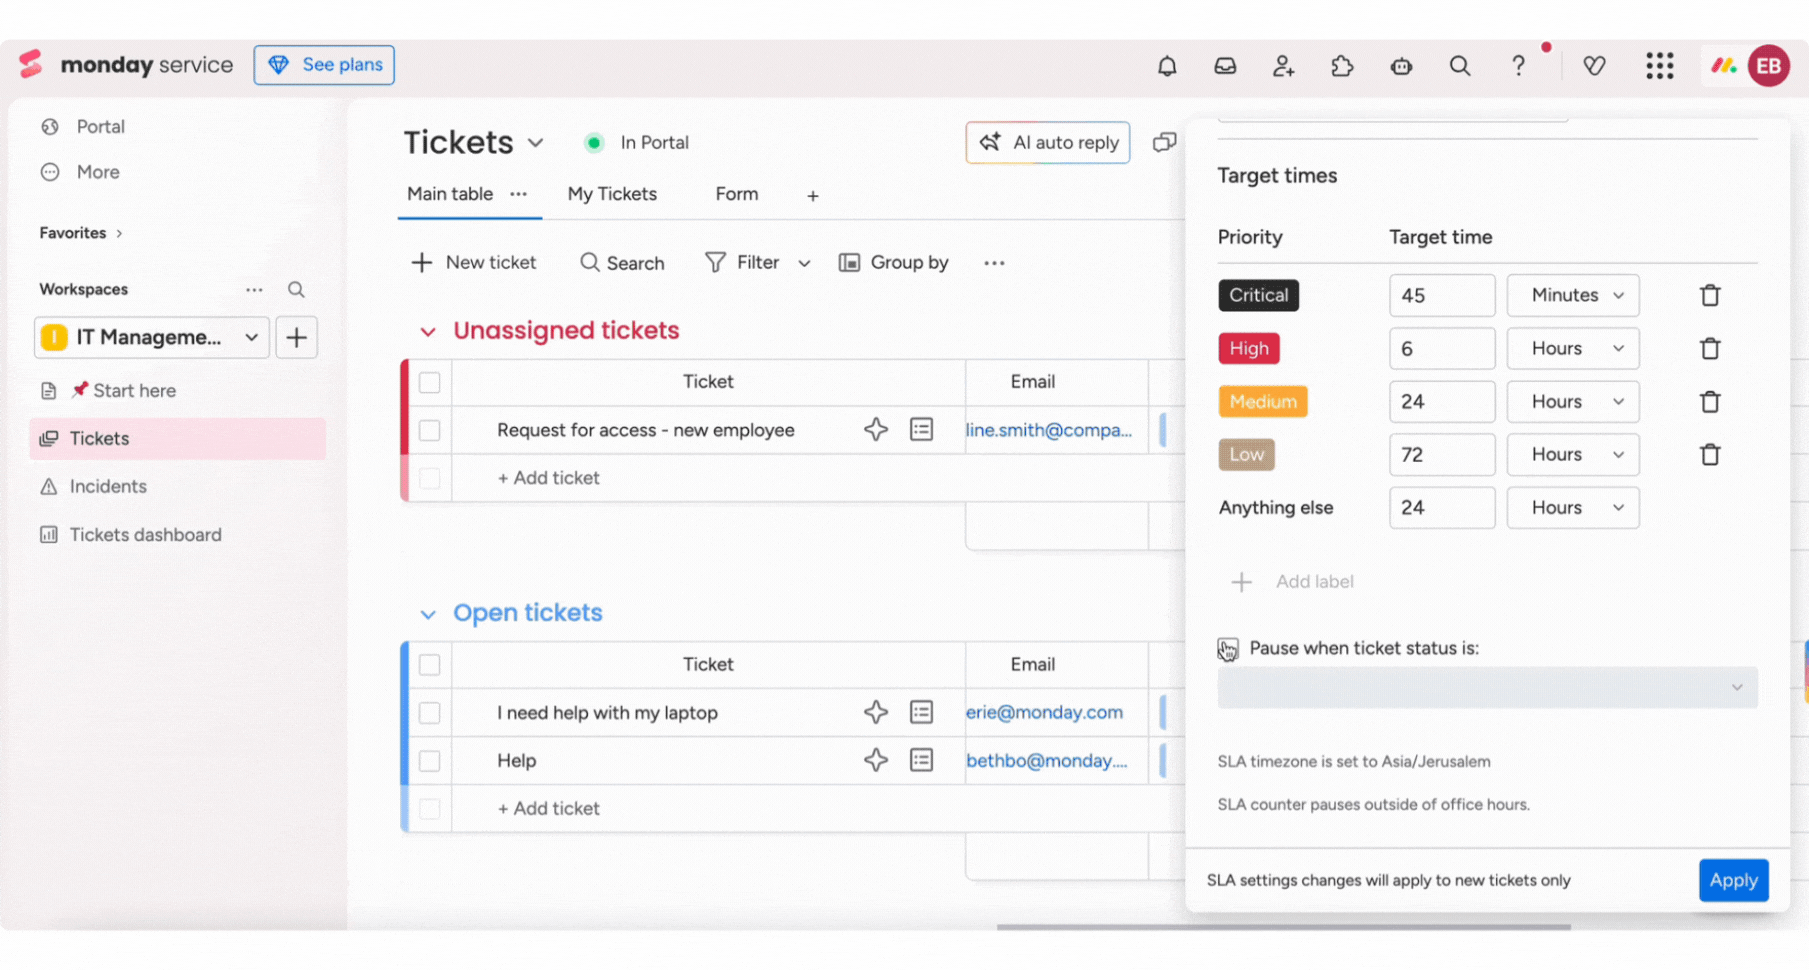This screenshot has width=1809, height=970.
Task: Delete the Critical priority row
Action: pos(1710,295)
